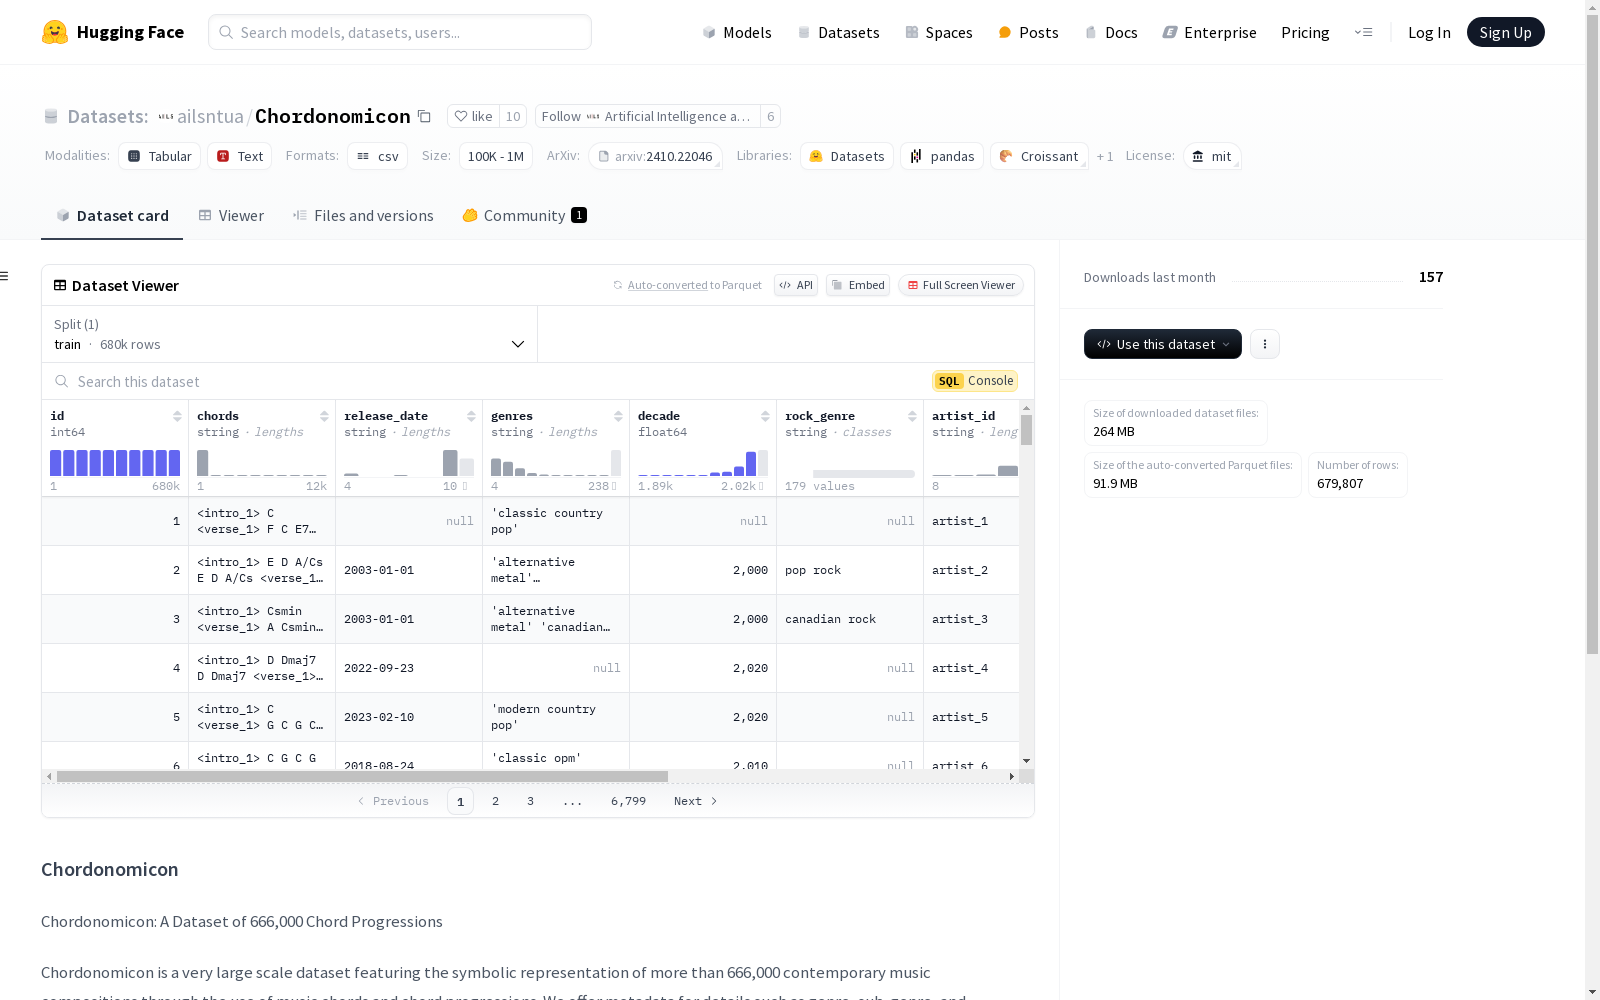Screen dimensions: 1600x1000
Task: Click the Croissant library tag
Action: [1039, 156]
